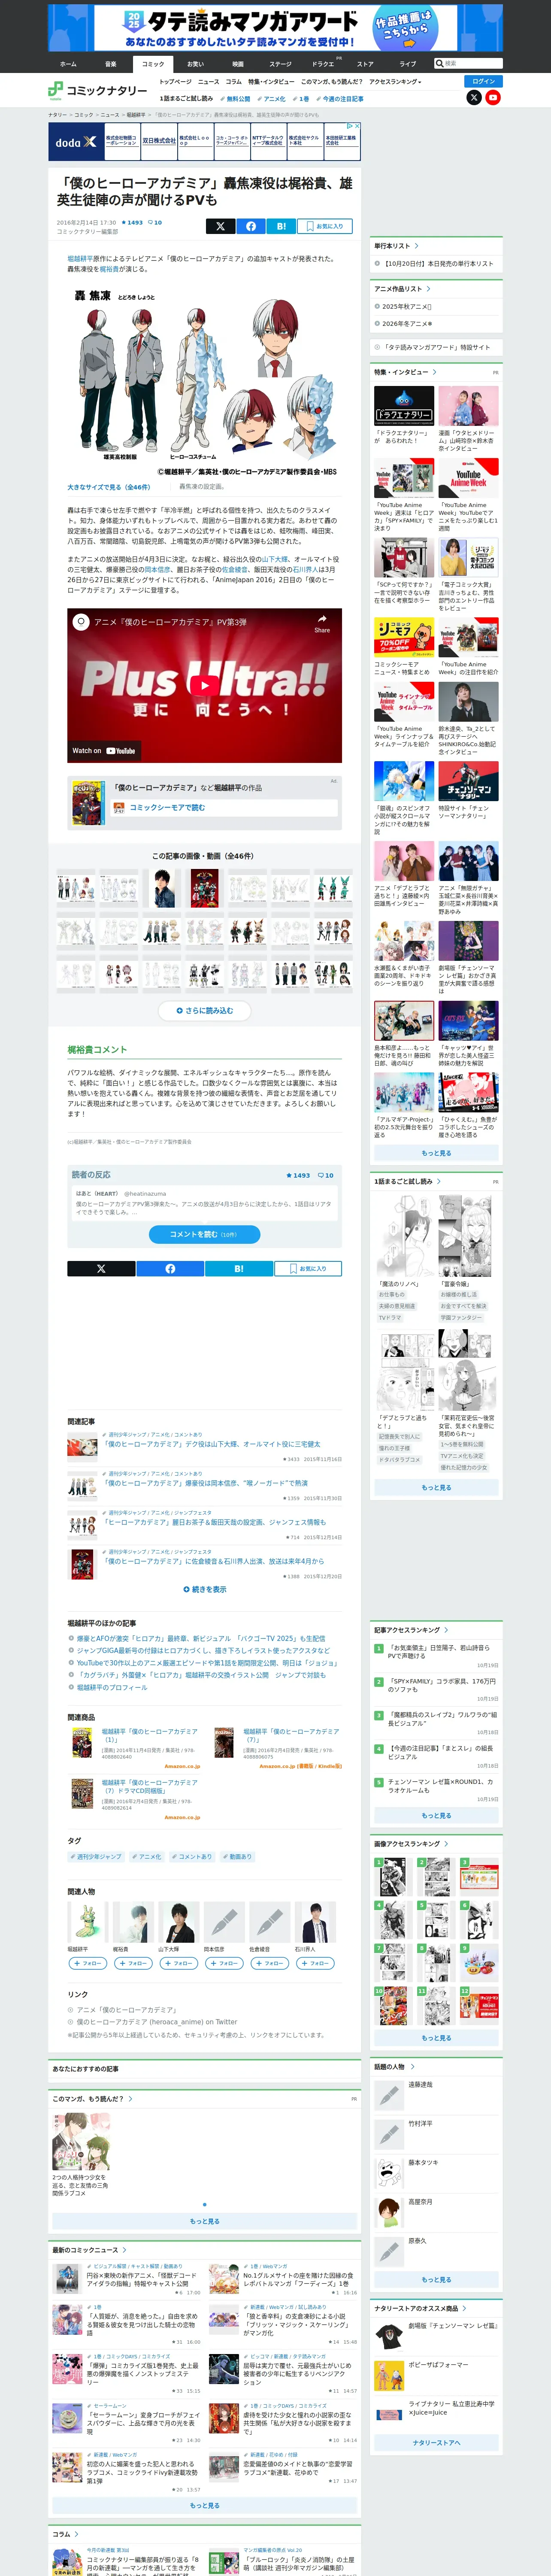This screenshot has width=551, height=2576.
Task: Click the search magnifier icon
Action: (x=439, y=63)
